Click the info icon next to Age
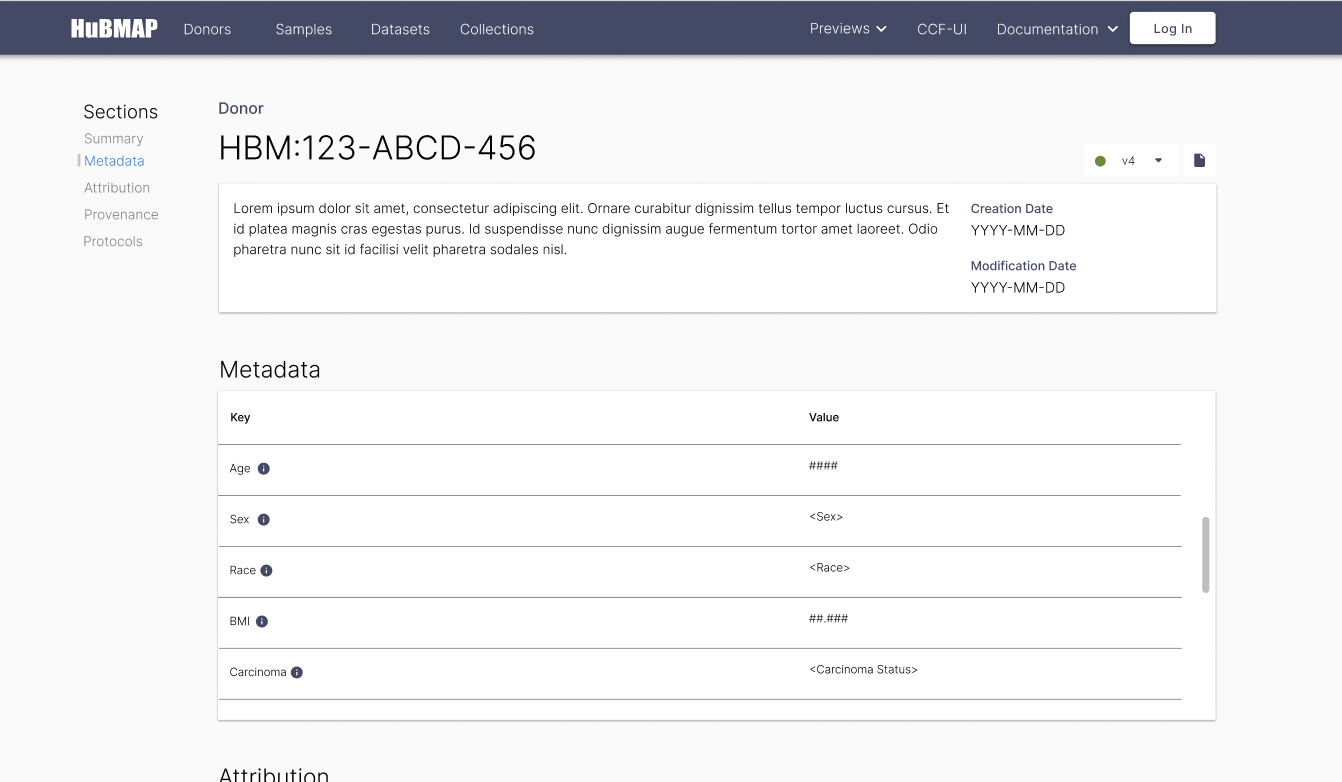Image resolution: width=1342 pixels, height=782 pixels. point(264,469)
